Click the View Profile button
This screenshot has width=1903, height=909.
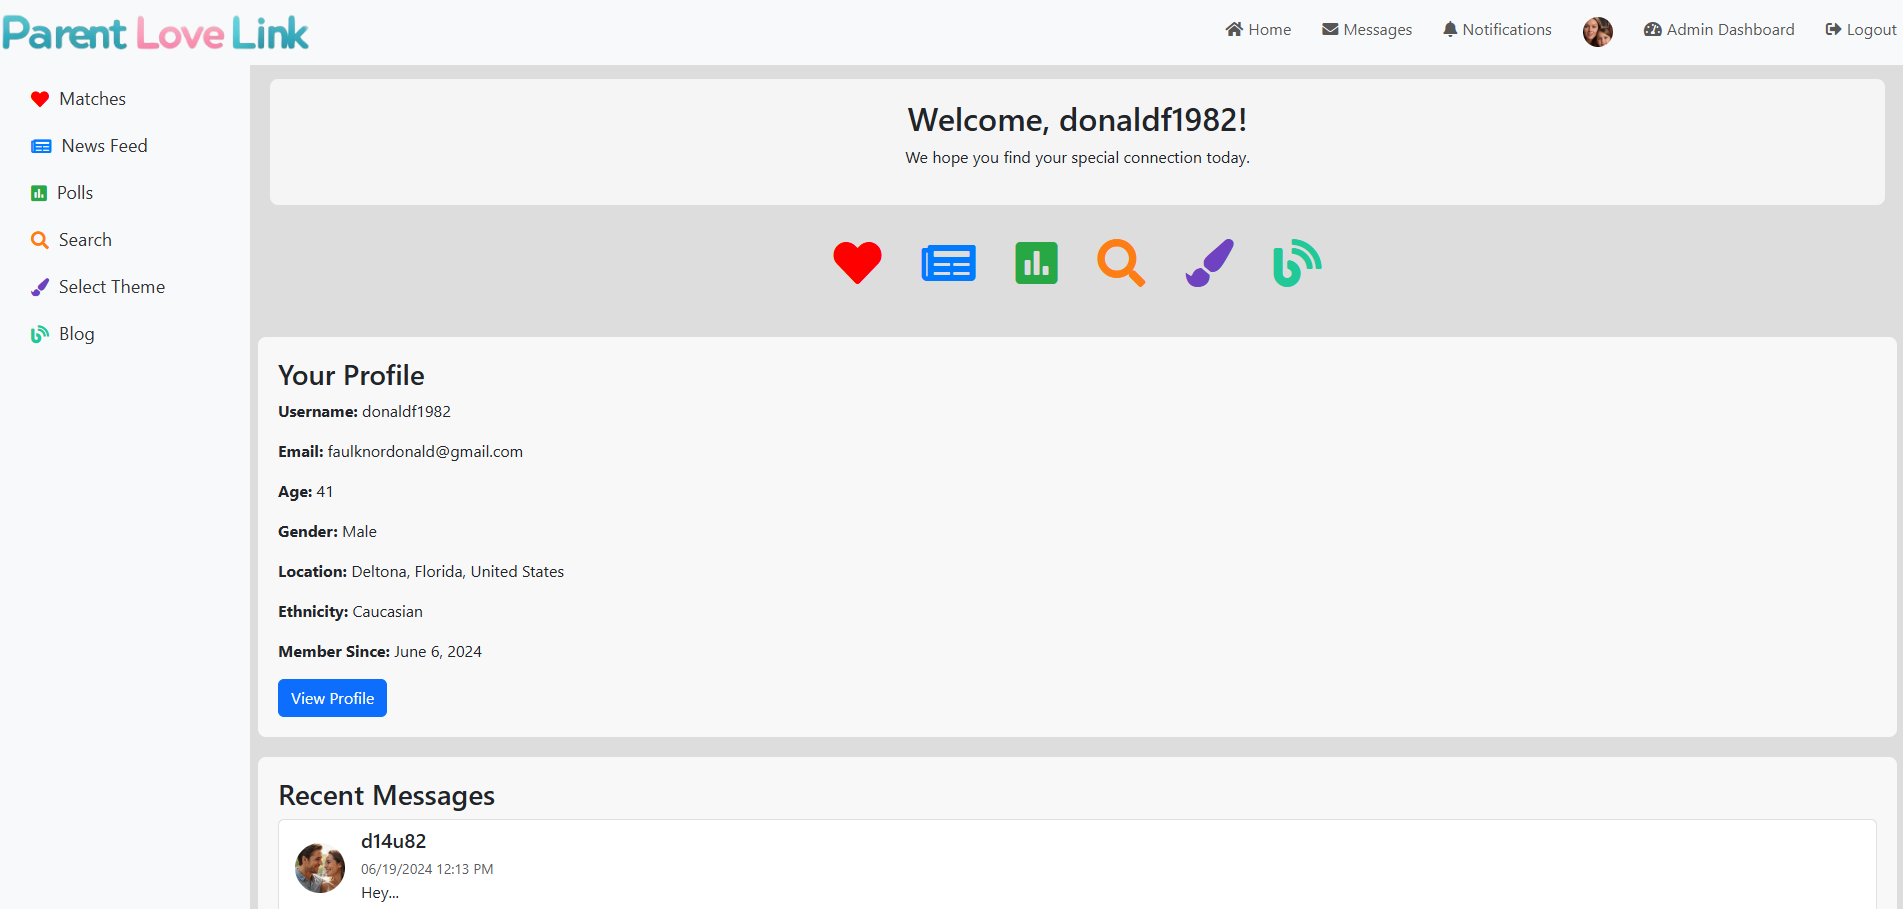[x=332, y=697]
